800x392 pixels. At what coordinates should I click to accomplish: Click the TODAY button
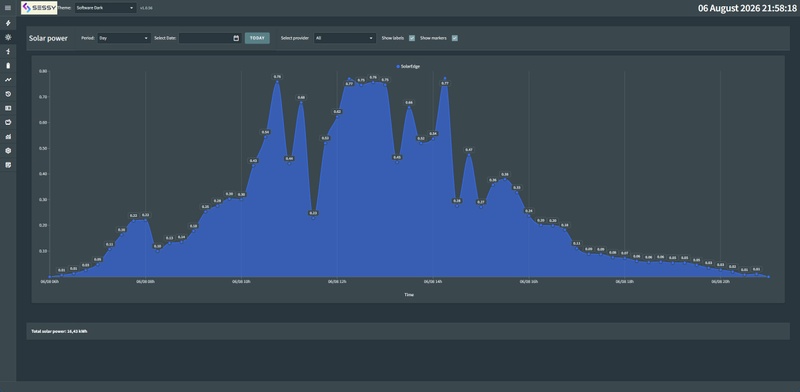point(257,38)
